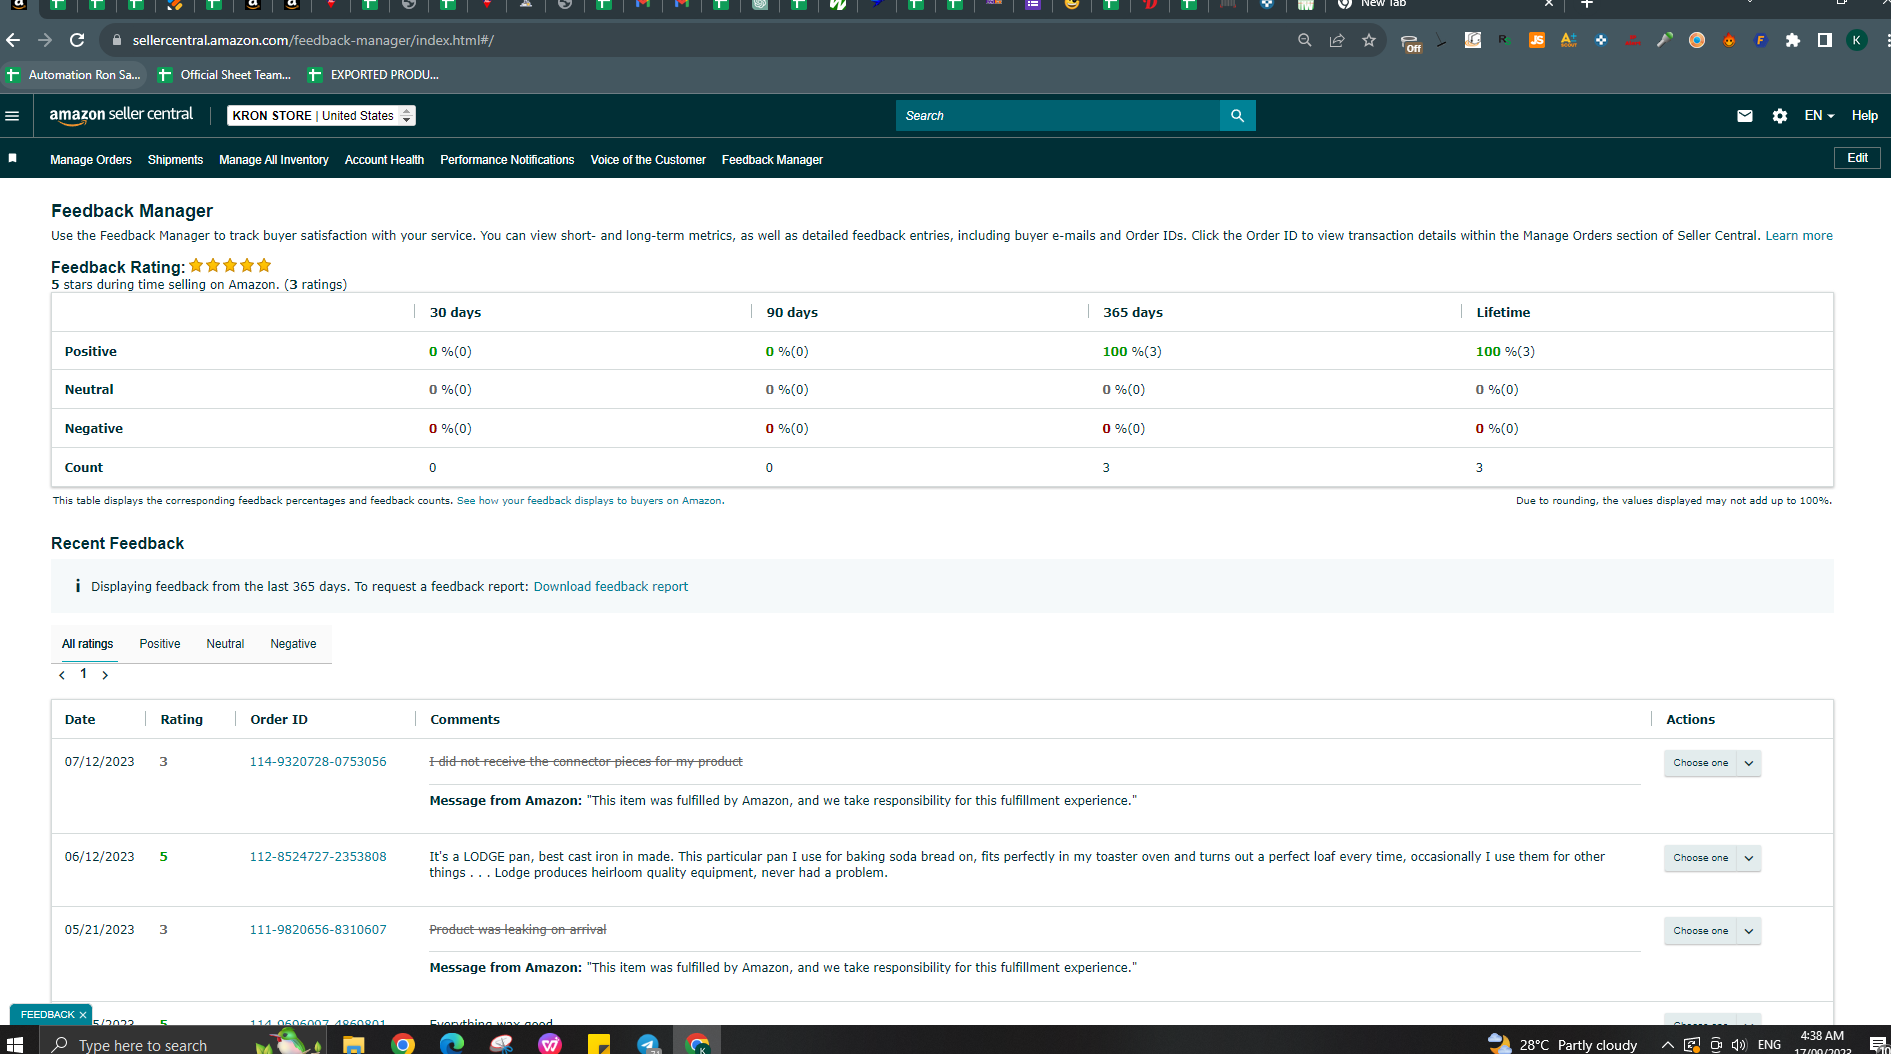Image resolution: width=1891 pixels, height=1054 pixels.
Task: Open Telegram from taskbar
Action: pyautogui.click(x=648, y=1044)
